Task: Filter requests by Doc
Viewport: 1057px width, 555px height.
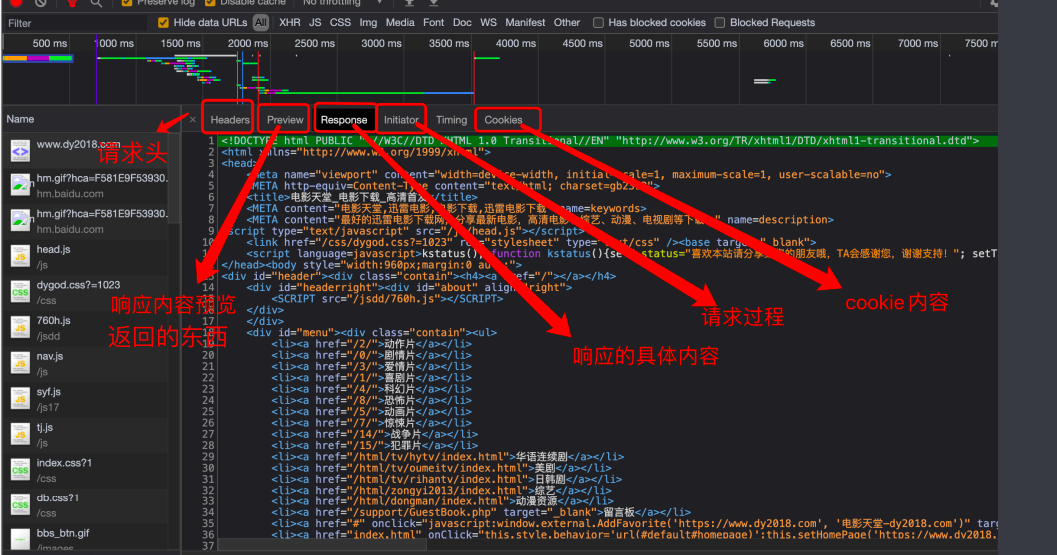Action: coord(462,22)
